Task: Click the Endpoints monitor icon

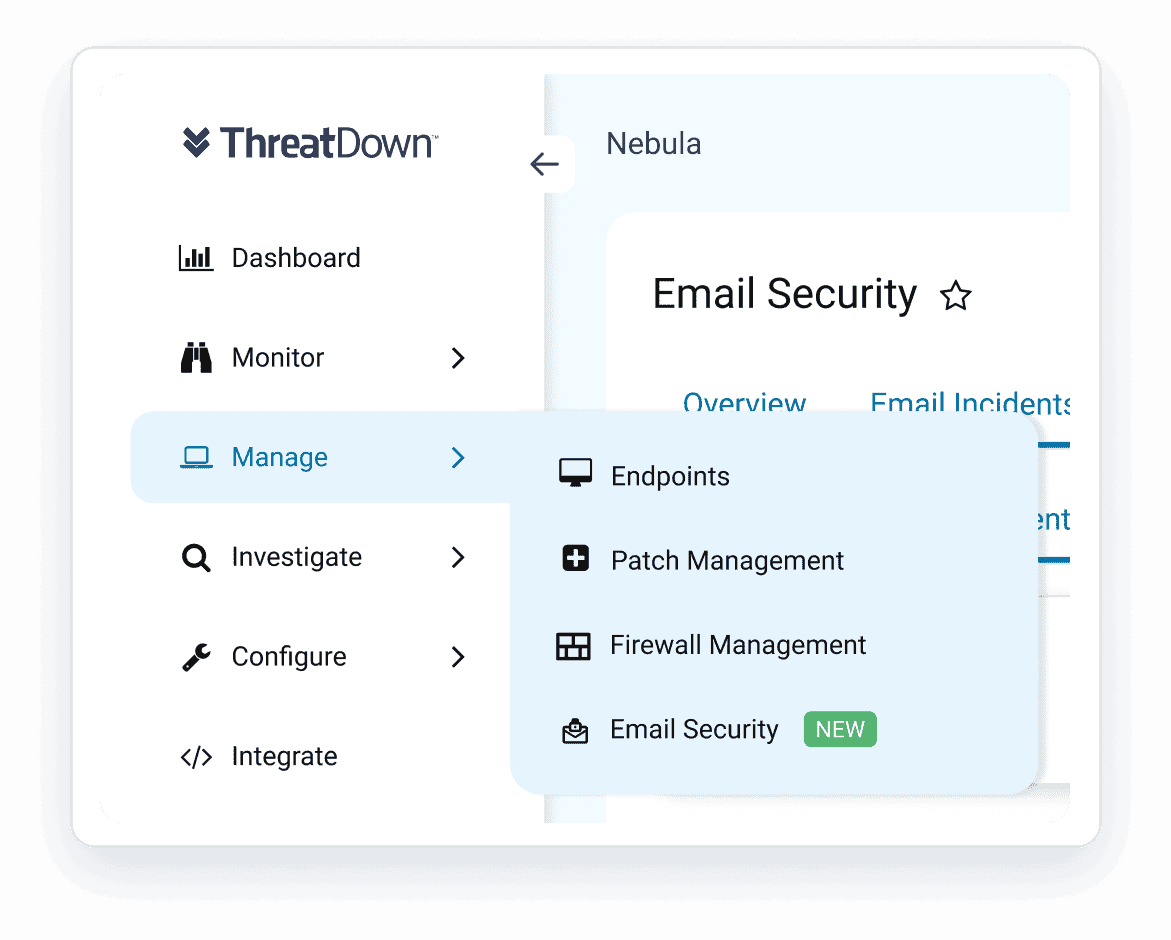Action: 575,475
